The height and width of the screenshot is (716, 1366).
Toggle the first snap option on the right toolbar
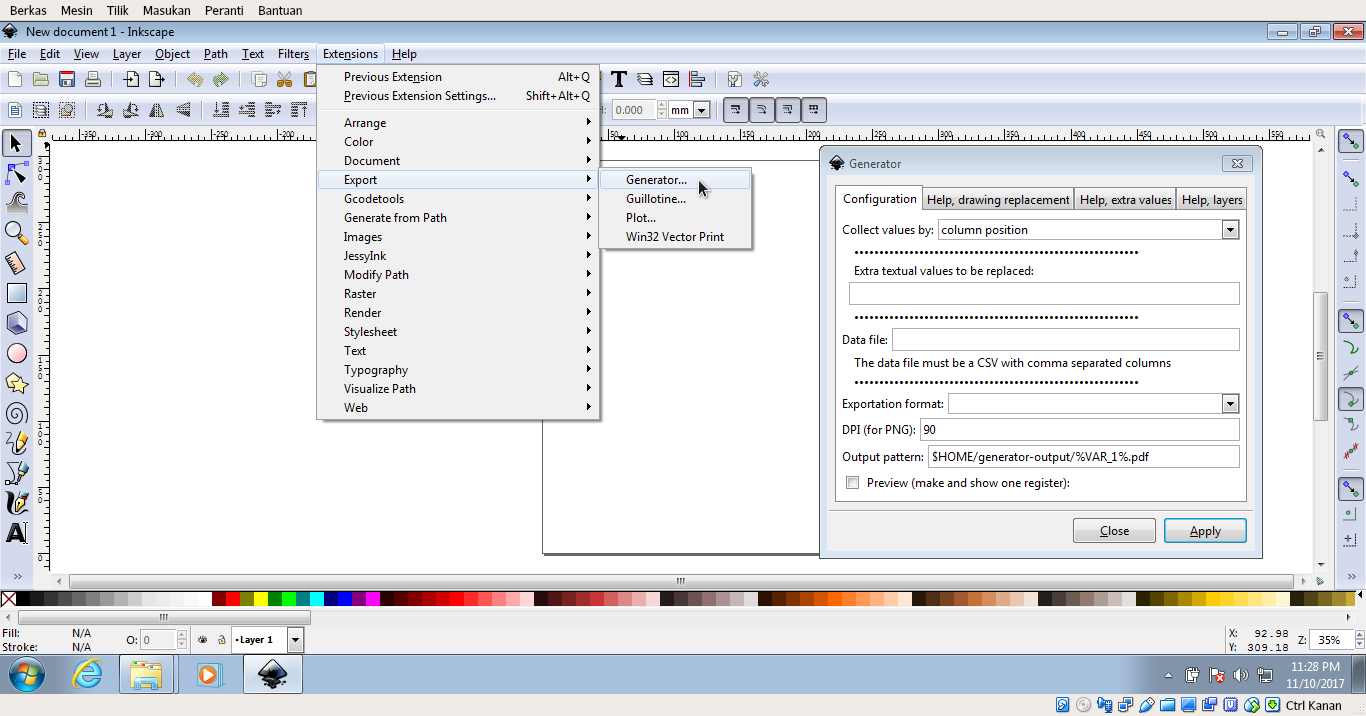(1349, 143)
